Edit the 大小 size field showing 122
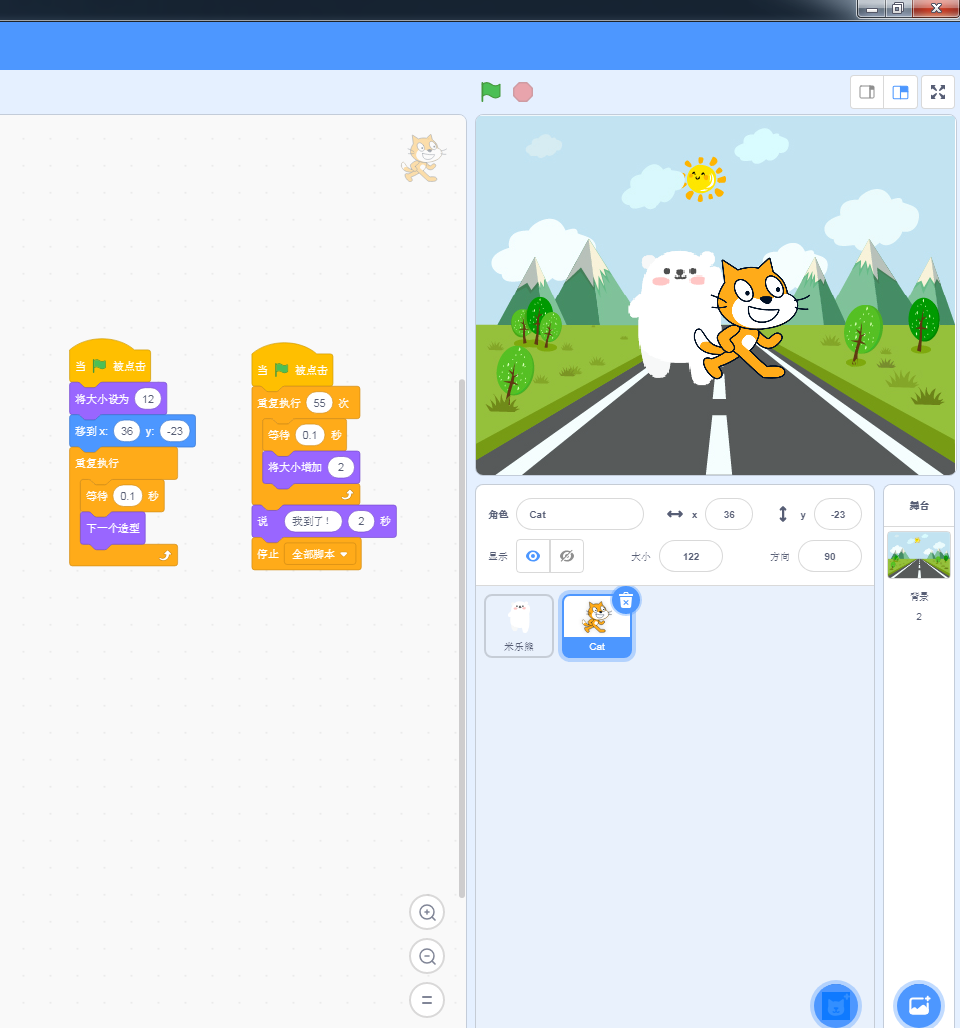The image size is (960, 1028). [690, 556]
